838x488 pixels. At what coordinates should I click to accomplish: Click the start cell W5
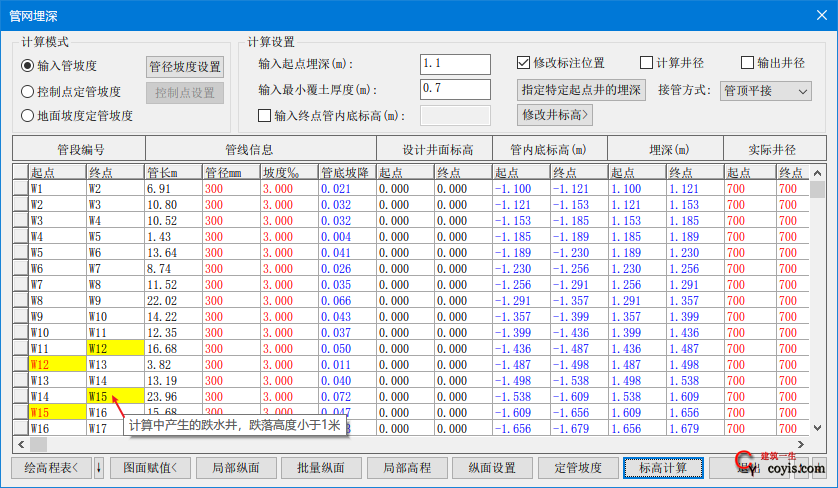click(x=57, y=252)
